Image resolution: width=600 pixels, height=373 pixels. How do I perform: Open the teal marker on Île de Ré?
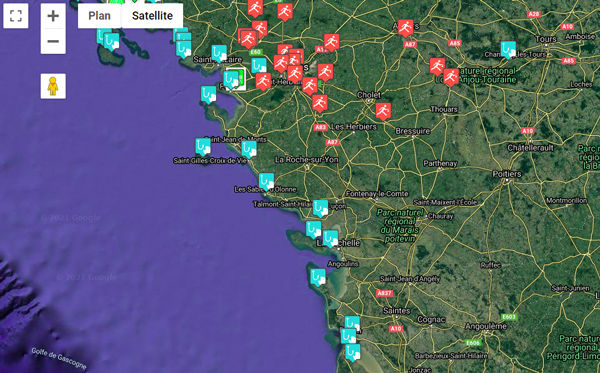click(x=313, y=229)
